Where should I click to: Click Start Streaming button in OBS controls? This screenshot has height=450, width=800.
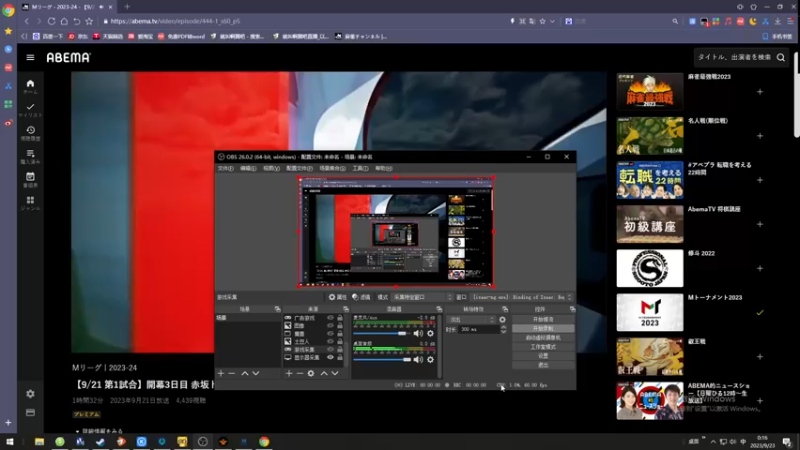543,319
